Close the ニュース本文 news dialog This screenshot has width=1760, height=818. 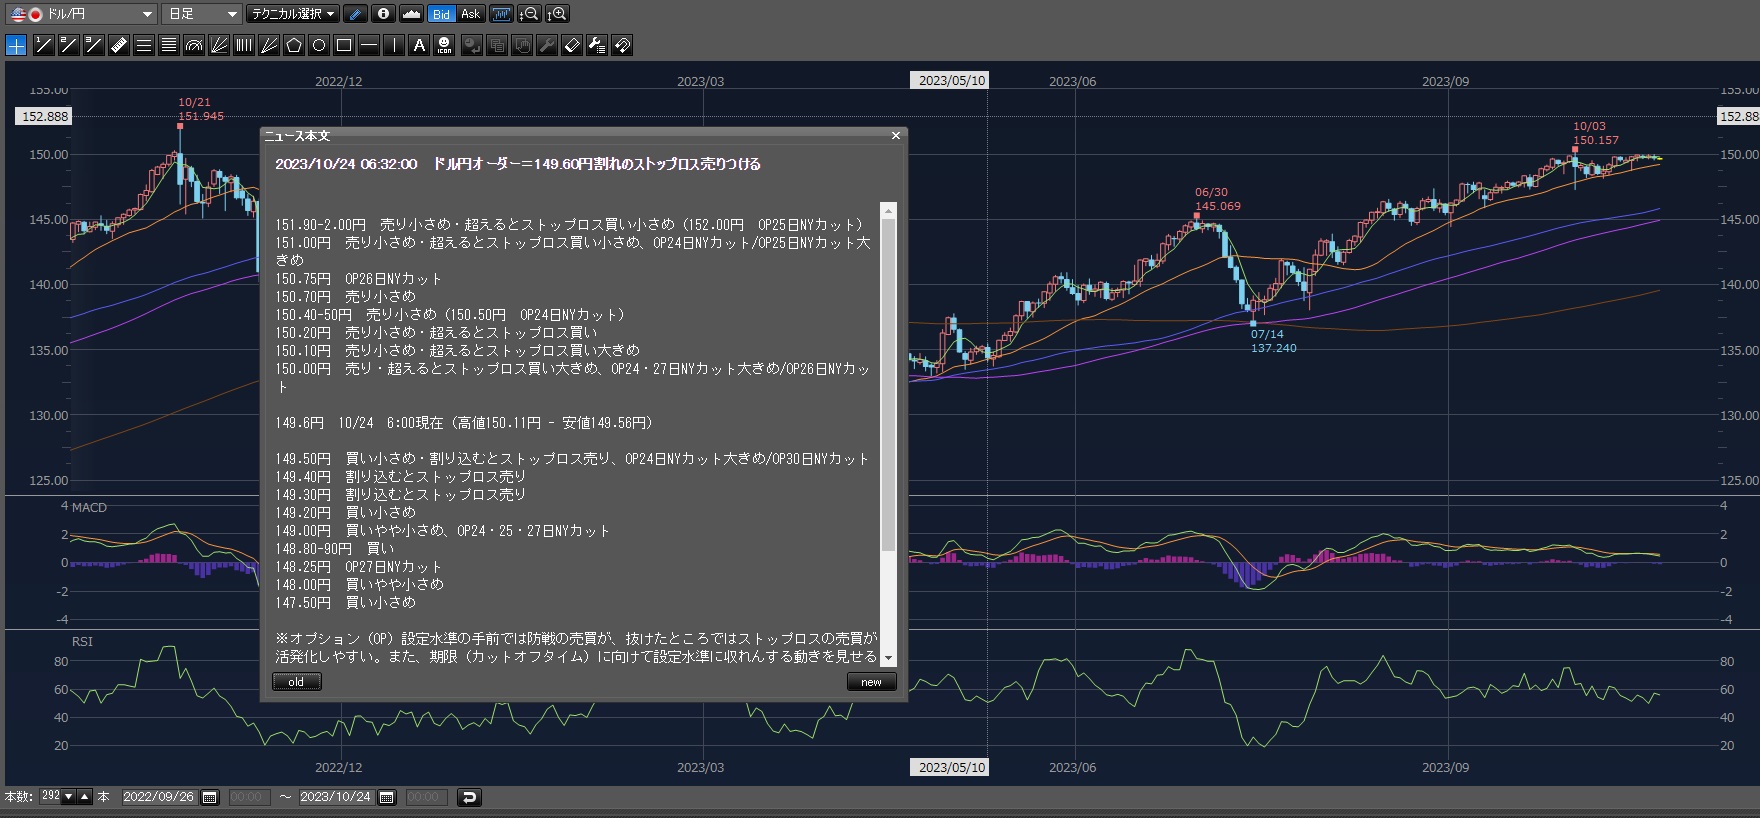pyautogui.click(x=896, y=135)
